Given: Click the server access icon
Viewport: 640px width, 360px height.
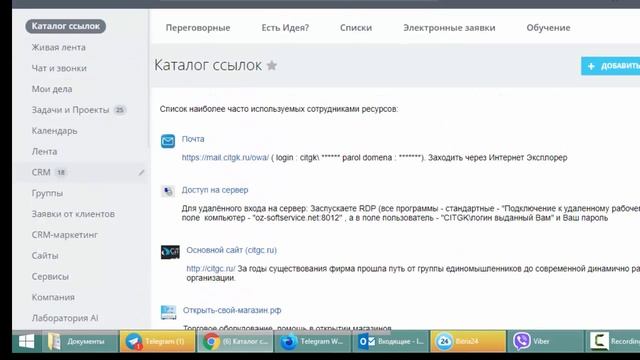Looking at the screenshot, I should click(x=168, y=191).
